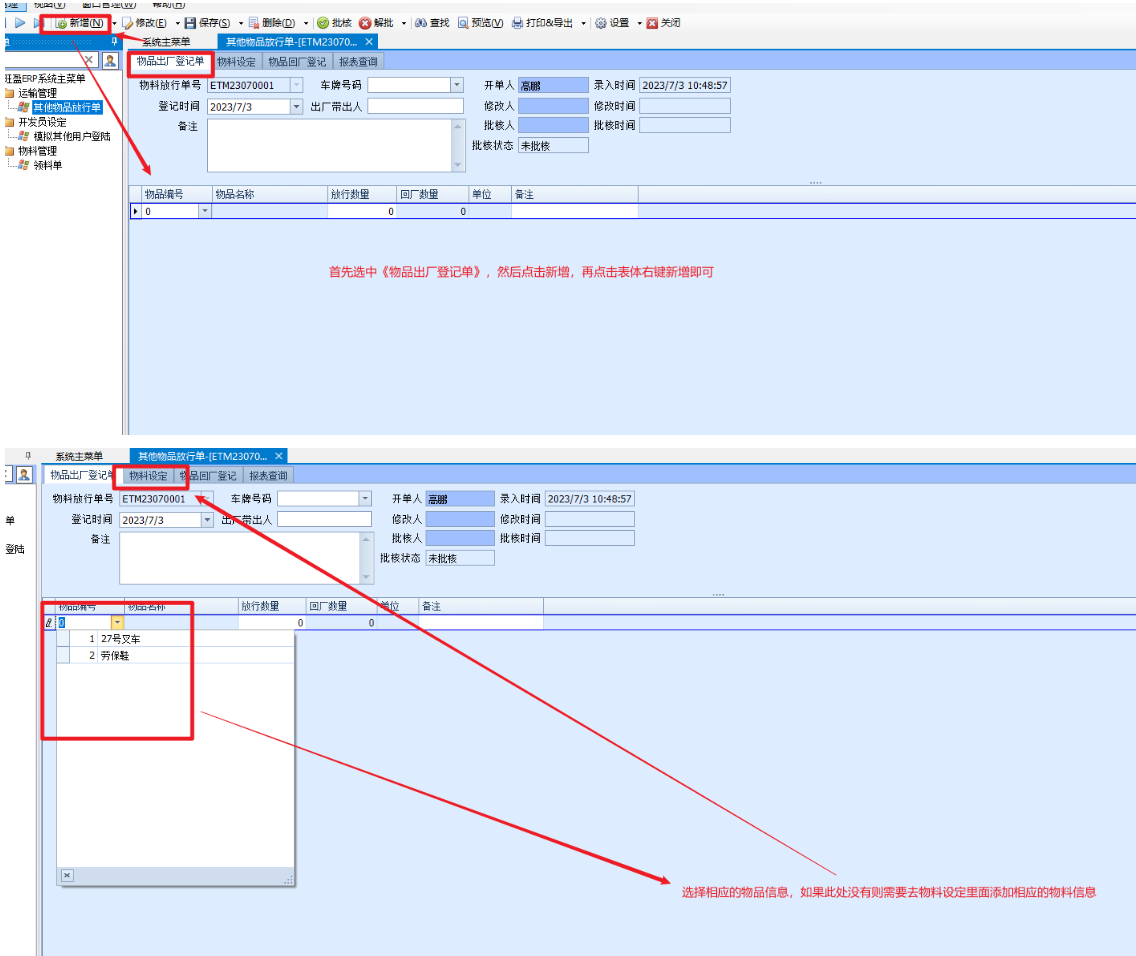
Task: Select 开发员设定 folder in menu tree
Action: coord(42,122)
